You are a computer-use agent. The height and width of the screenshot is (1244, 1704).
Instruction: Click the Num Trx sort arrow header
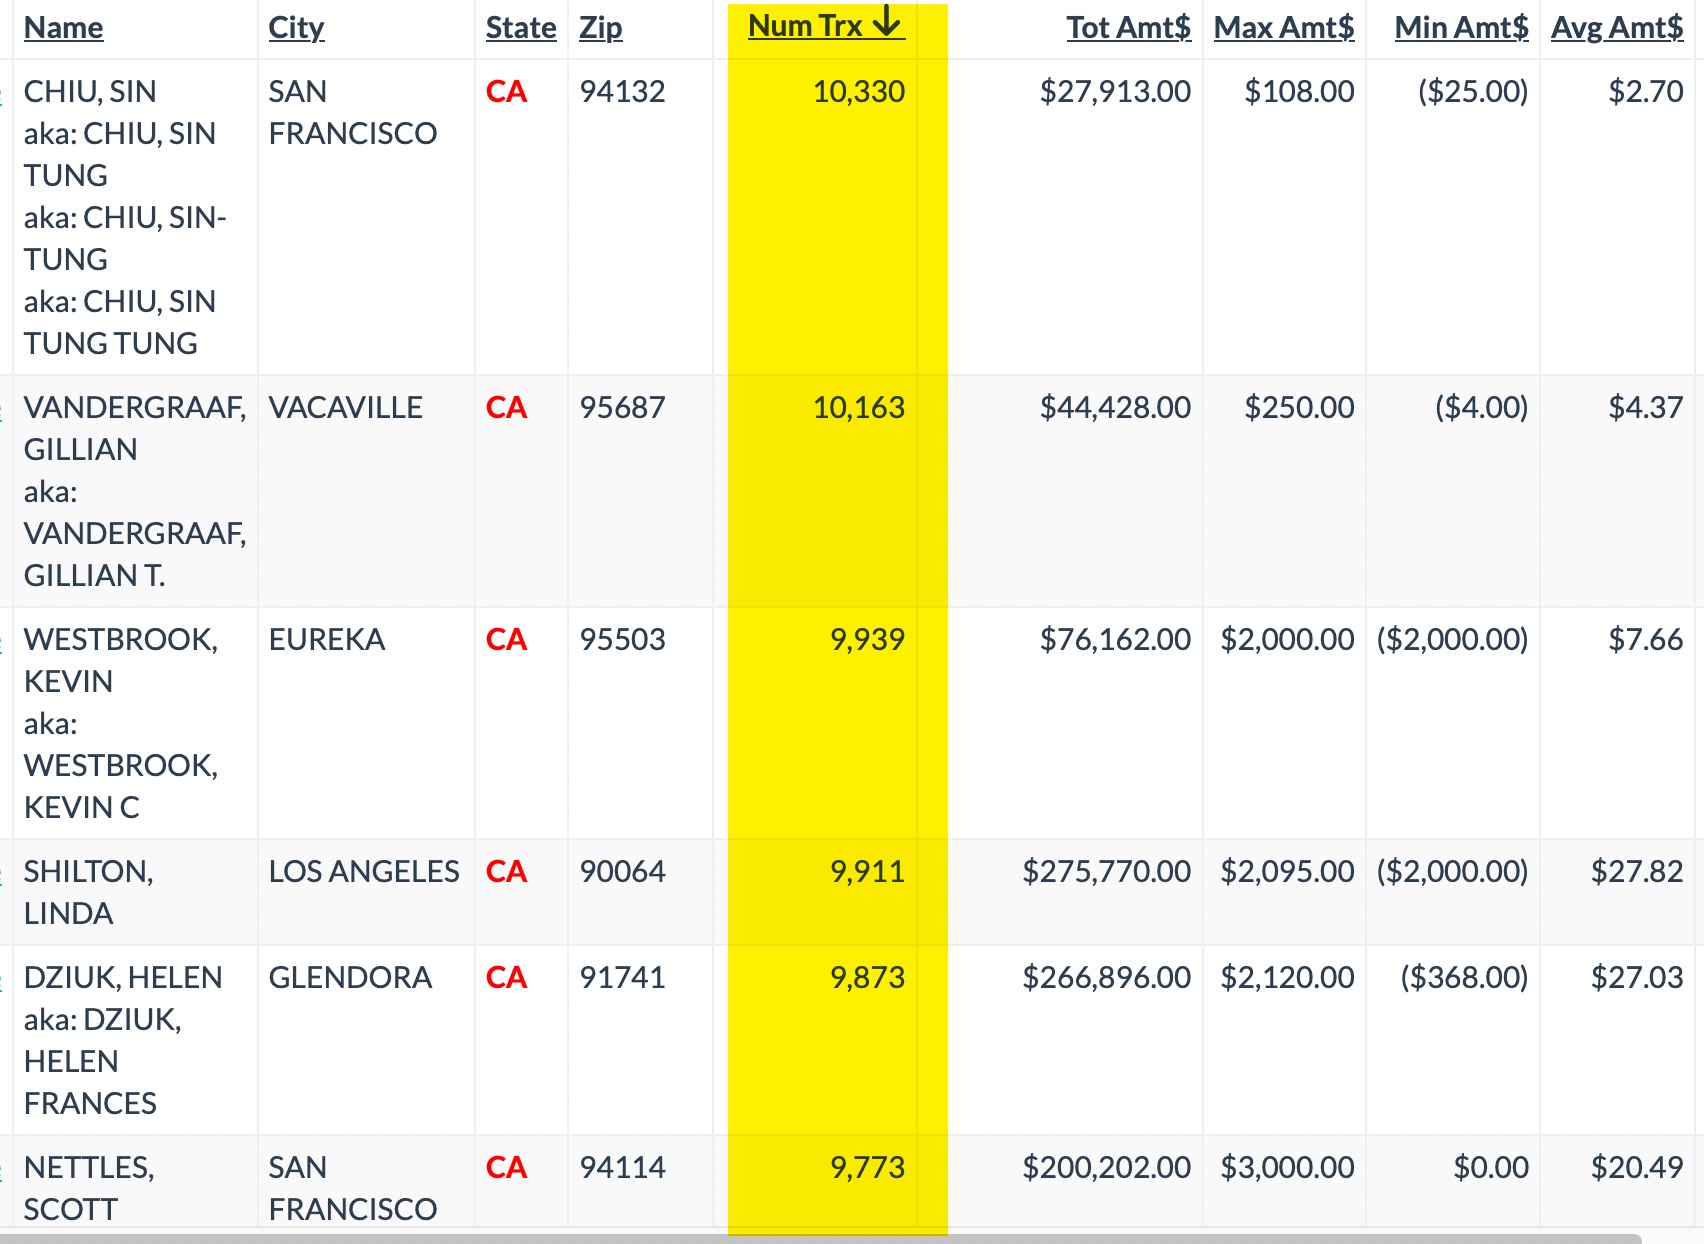click(x=826, y=25)
